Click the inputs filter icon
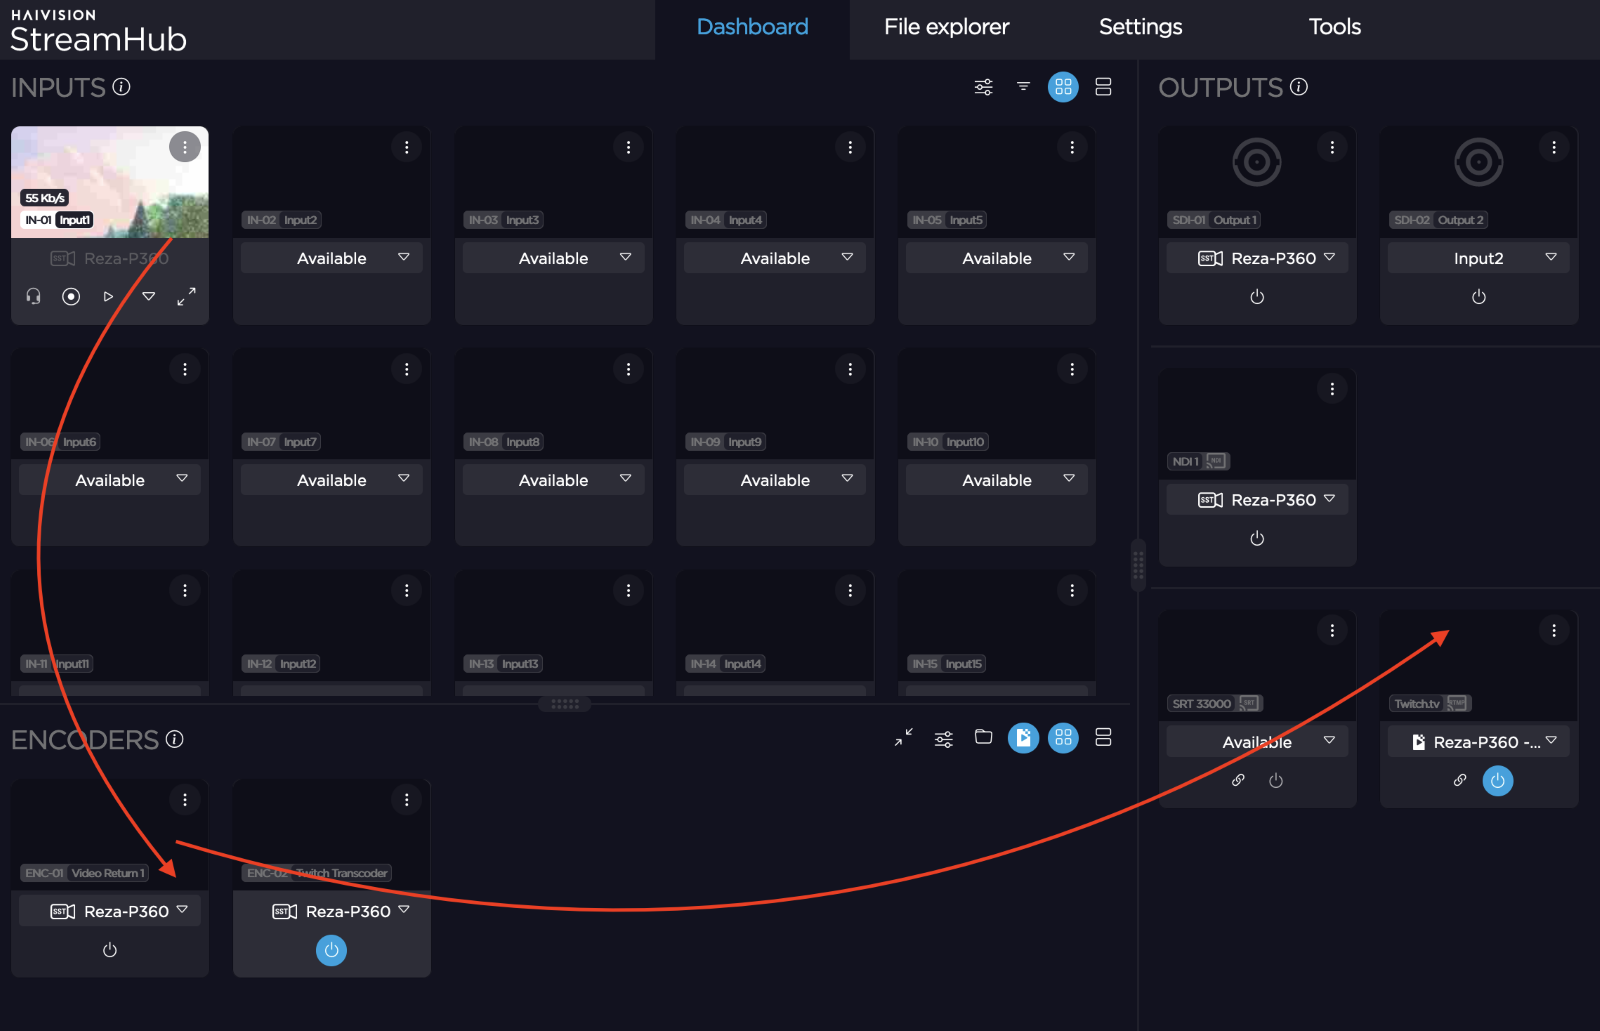1600x1031 pixels. tap(1023, 87)
